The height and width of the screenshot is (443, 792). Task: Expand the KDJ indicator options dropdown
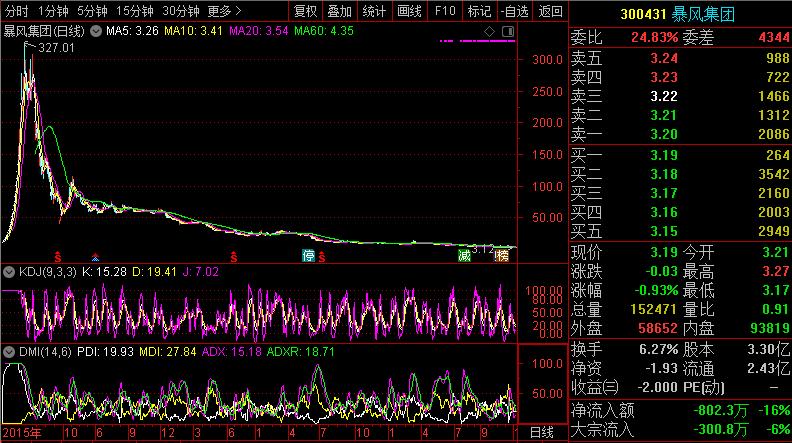pyautogui.click(x=9, y=272)
